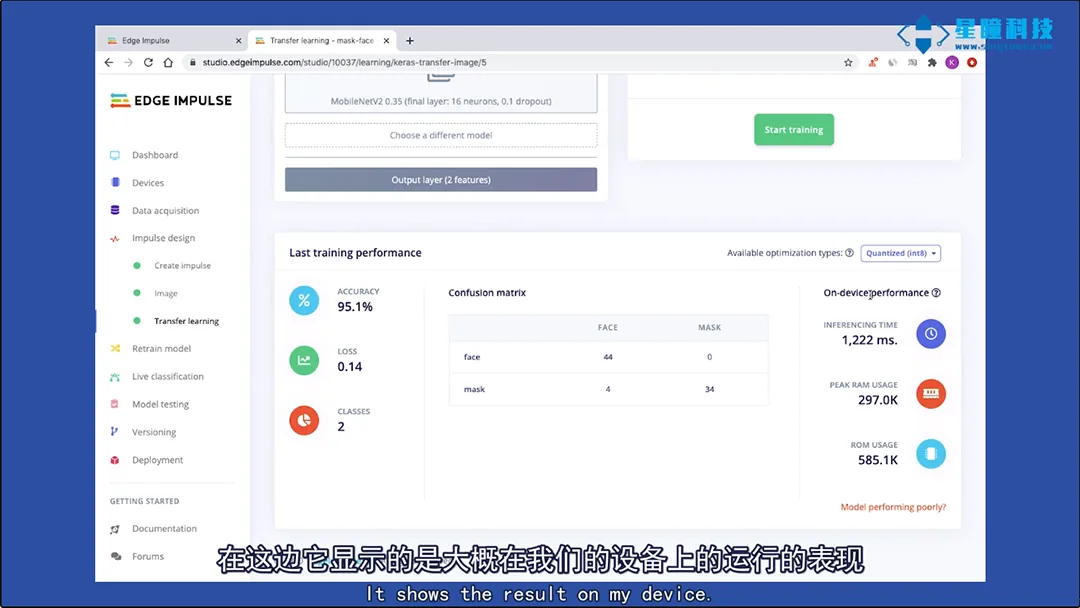Screen dimensions: 1080x608
Task: Click help icon beside On-device performance
Action: click(x=936, y=293)
